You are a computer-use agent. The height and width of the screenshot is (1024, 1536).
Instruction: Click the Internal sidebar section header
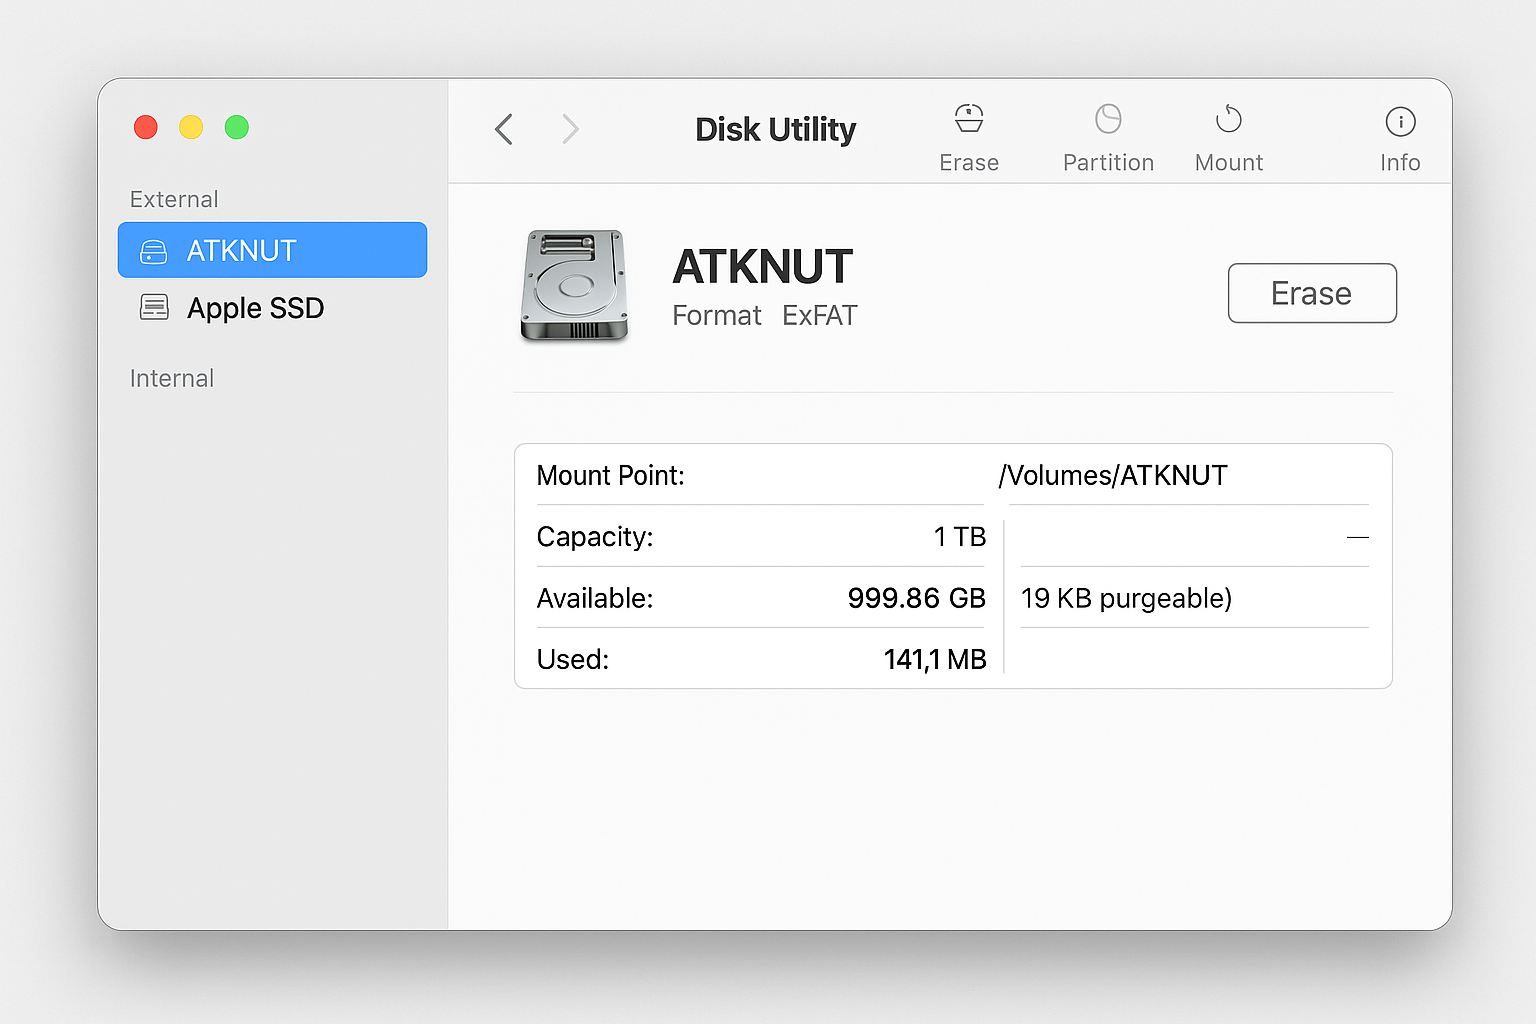point(172,378)
